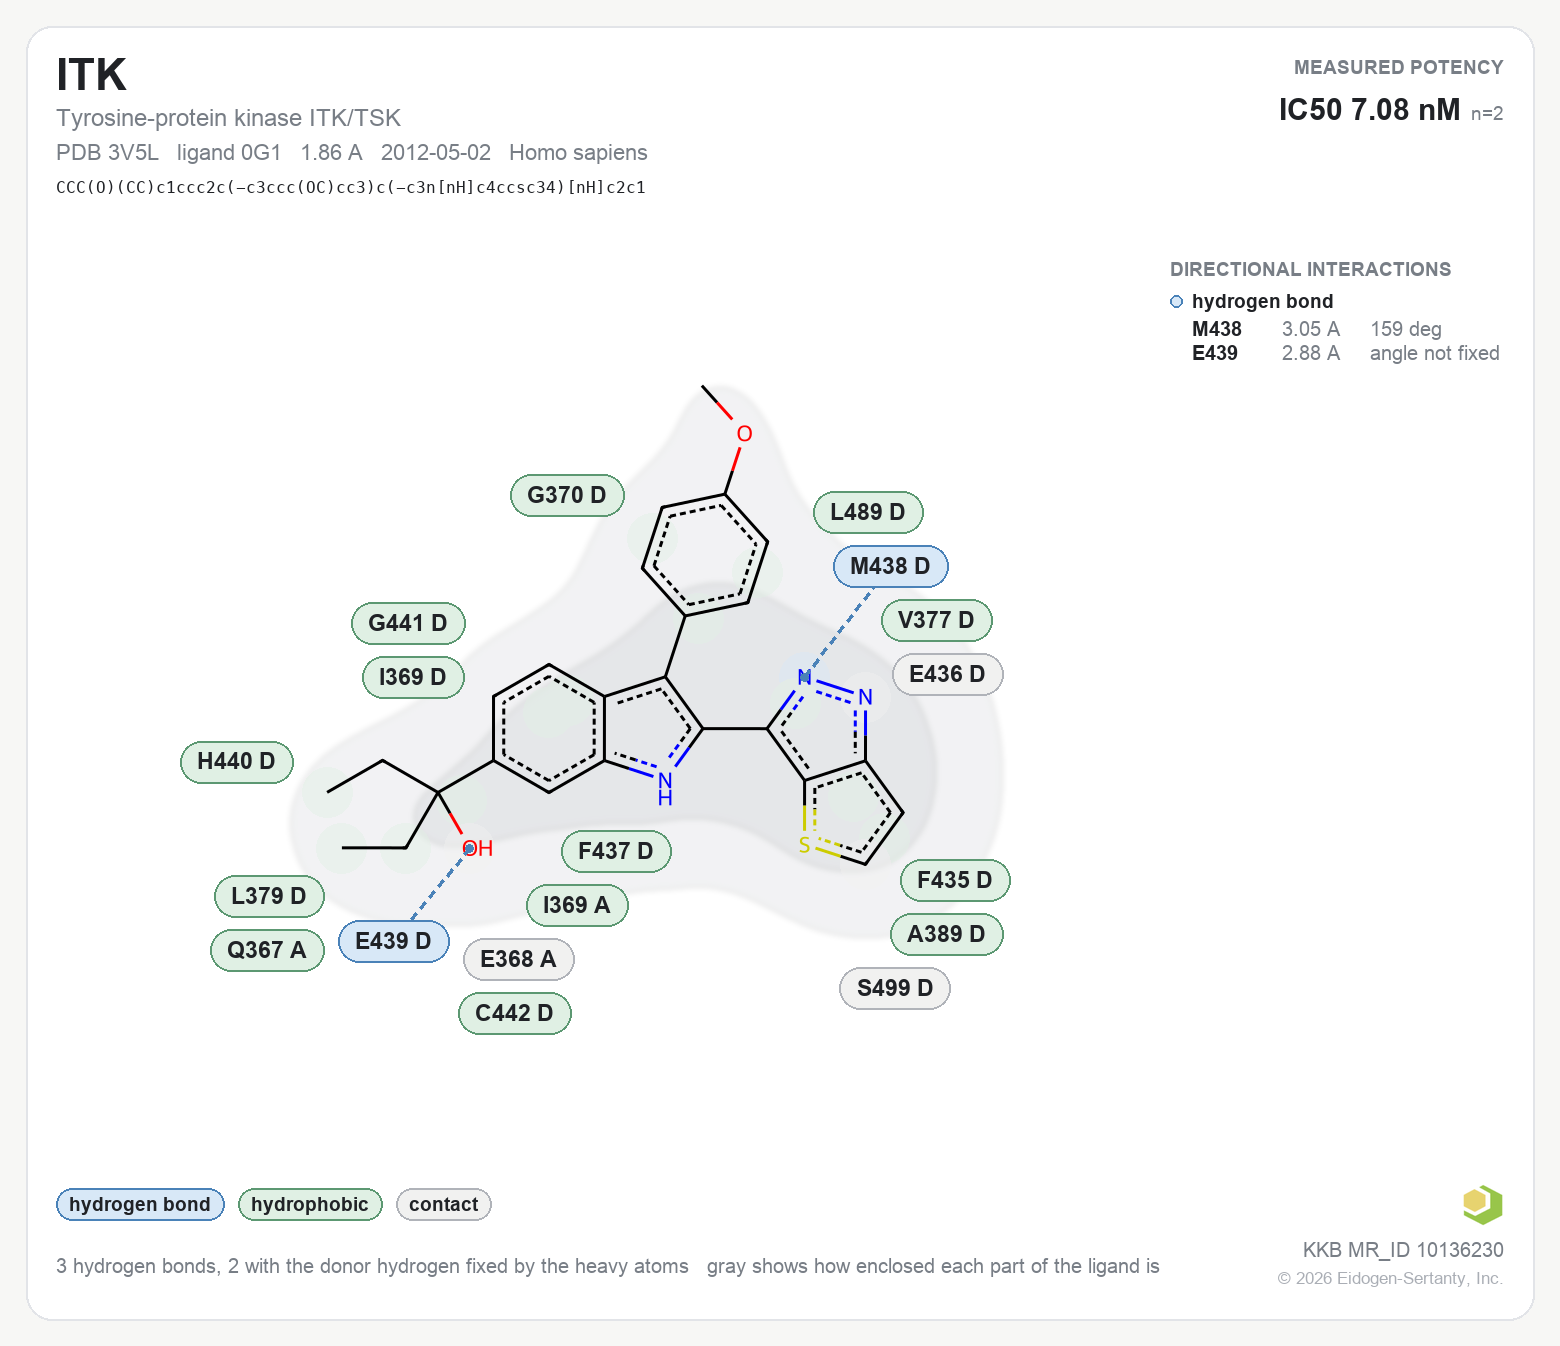Click the E436 D contact residue

(x=947, y=674)
